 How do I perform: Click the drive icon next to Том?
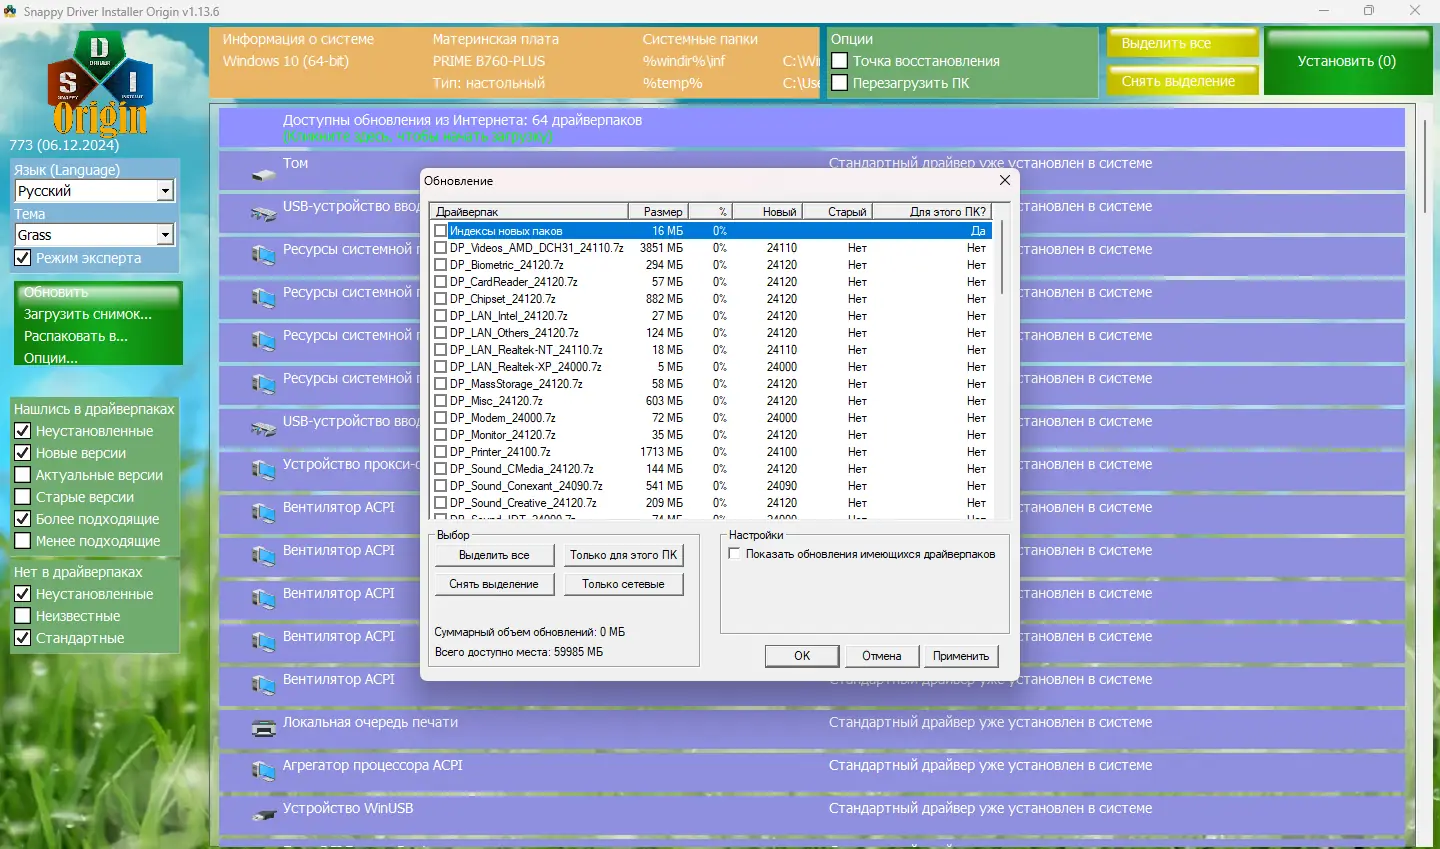(x=264, y=176)
